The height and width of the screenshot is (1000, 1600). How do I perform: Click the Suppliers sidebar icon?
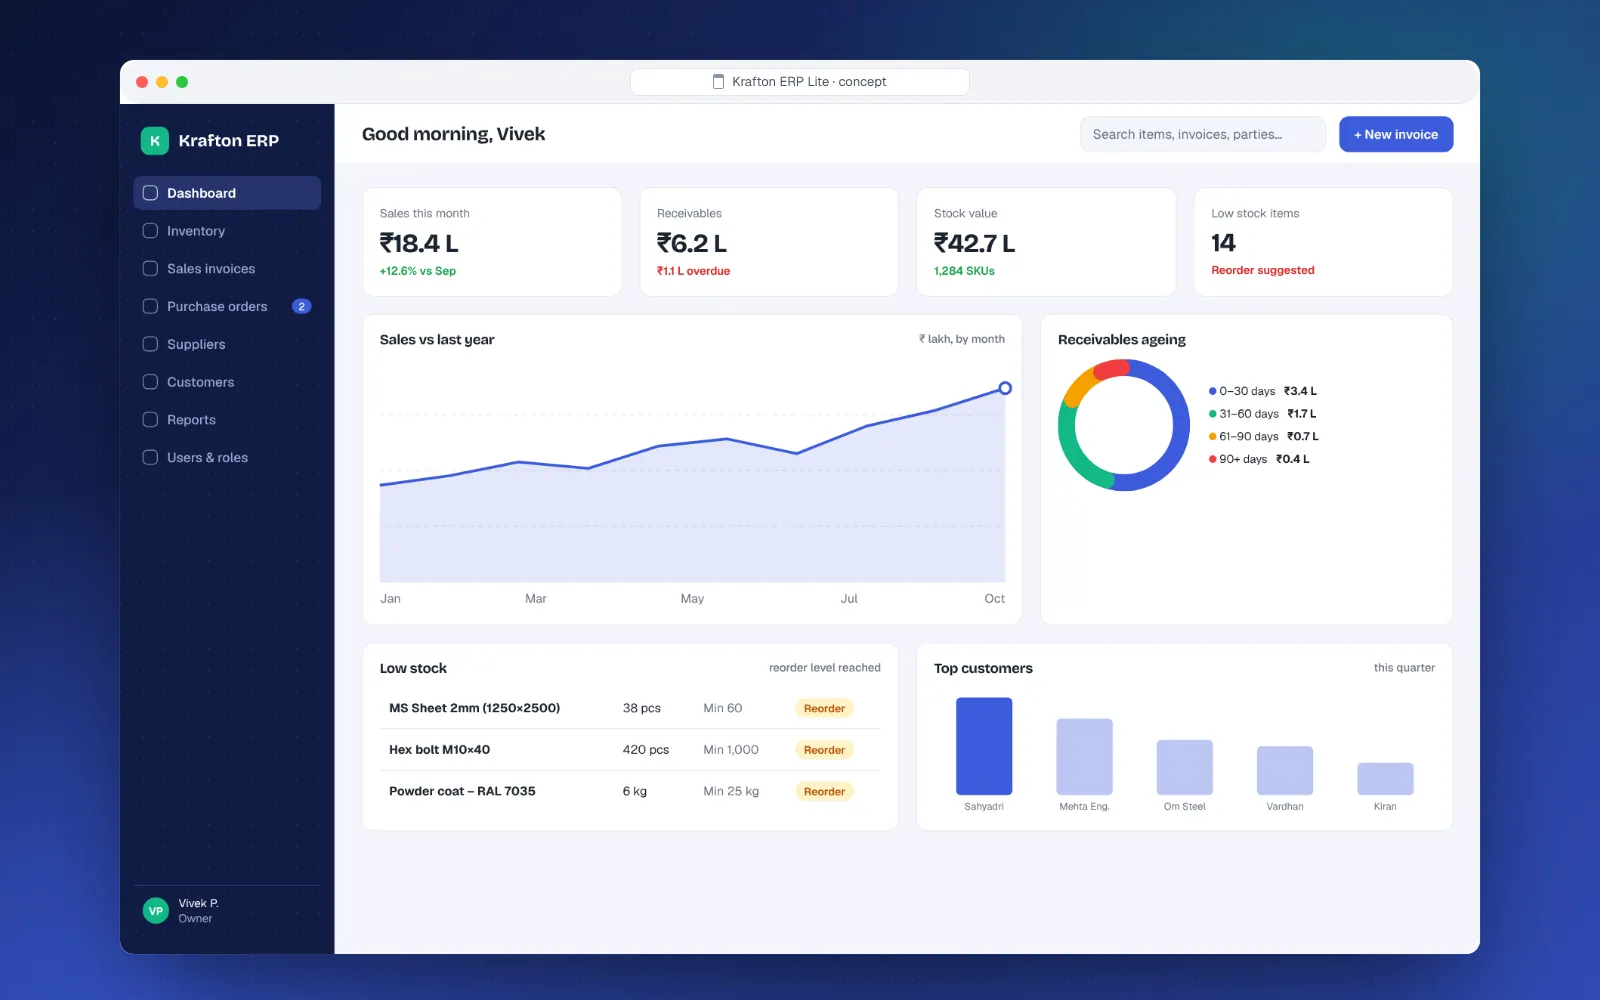[x=150, y=344]
